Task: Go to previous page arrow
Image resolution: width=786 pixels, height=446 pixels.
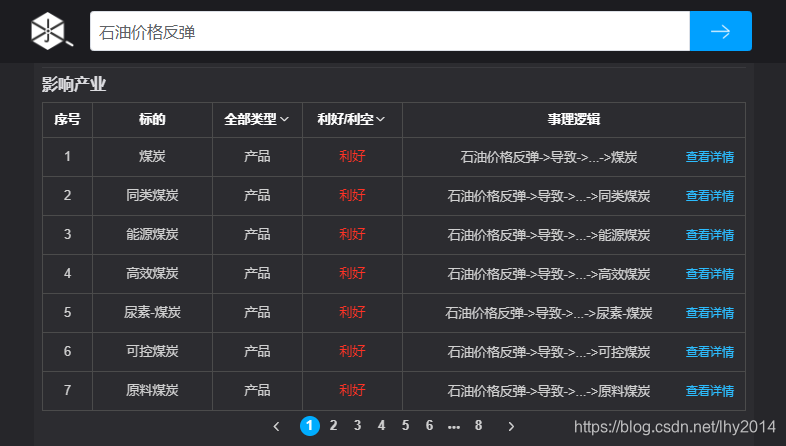Action: 276,426
